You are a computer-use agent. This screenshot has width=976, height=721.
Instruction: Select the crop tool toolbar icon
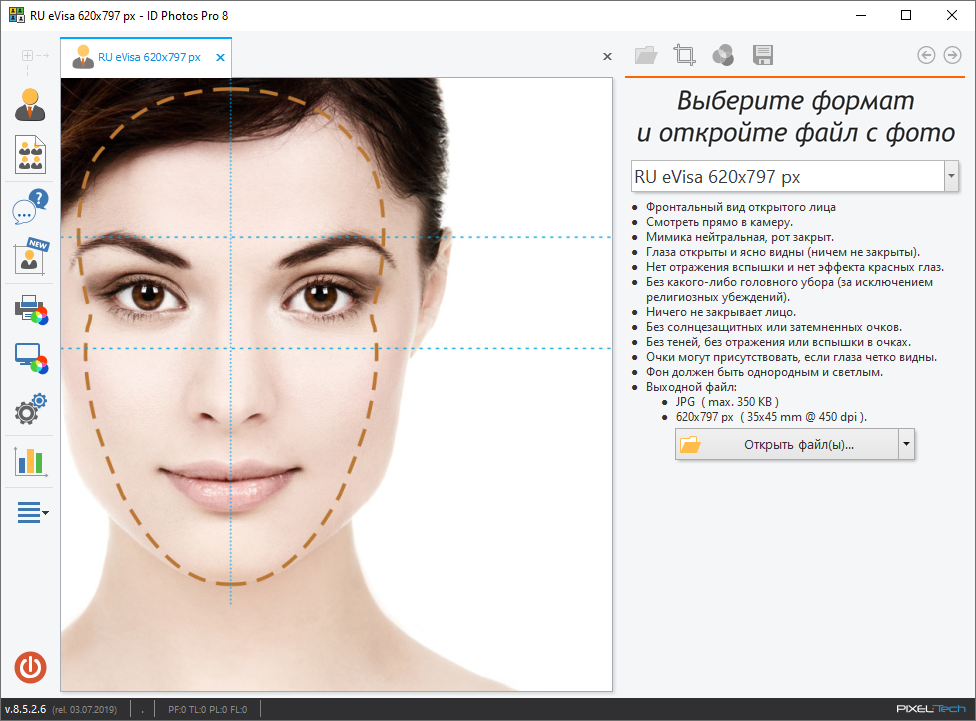click(x=685, y=55)
